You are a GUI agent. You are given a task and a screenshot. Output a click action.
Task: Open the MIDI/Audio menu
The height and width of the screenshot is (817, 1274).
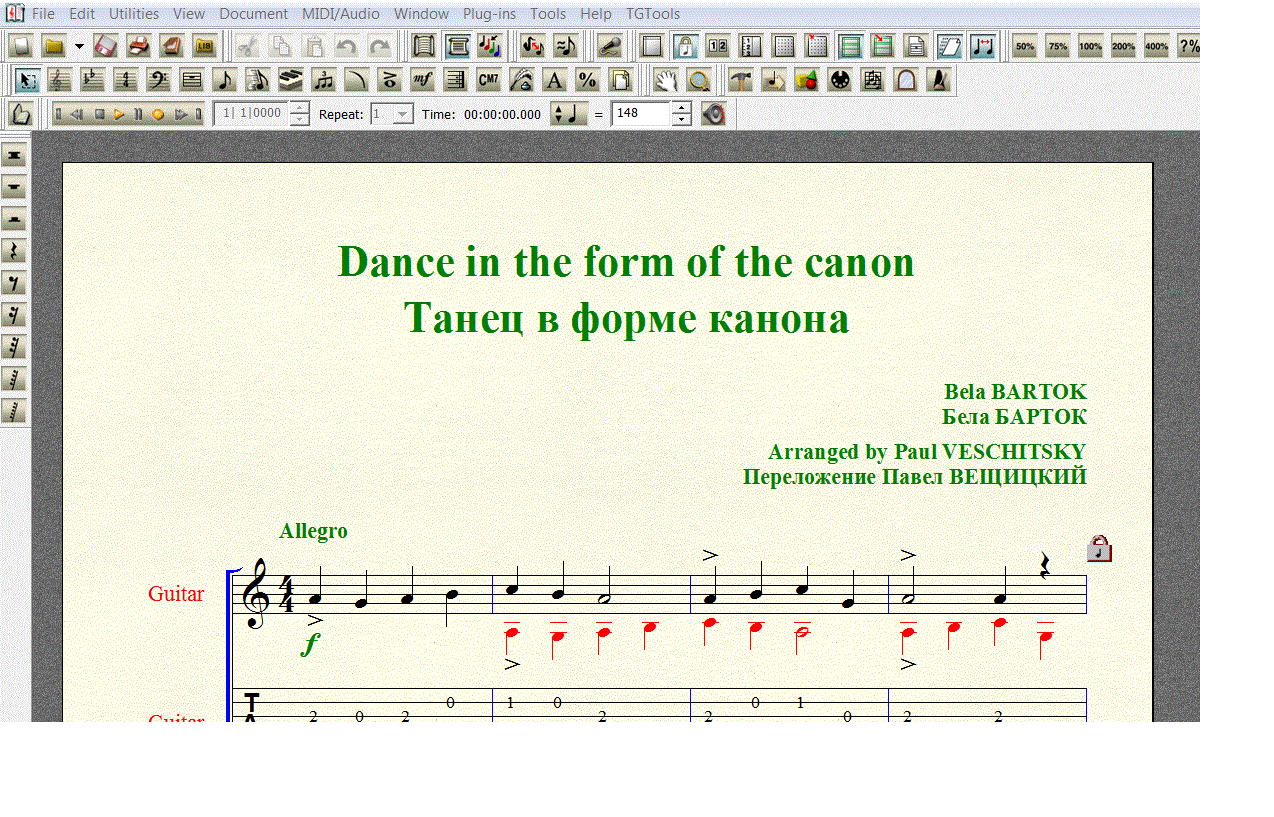tap(340, 14)
